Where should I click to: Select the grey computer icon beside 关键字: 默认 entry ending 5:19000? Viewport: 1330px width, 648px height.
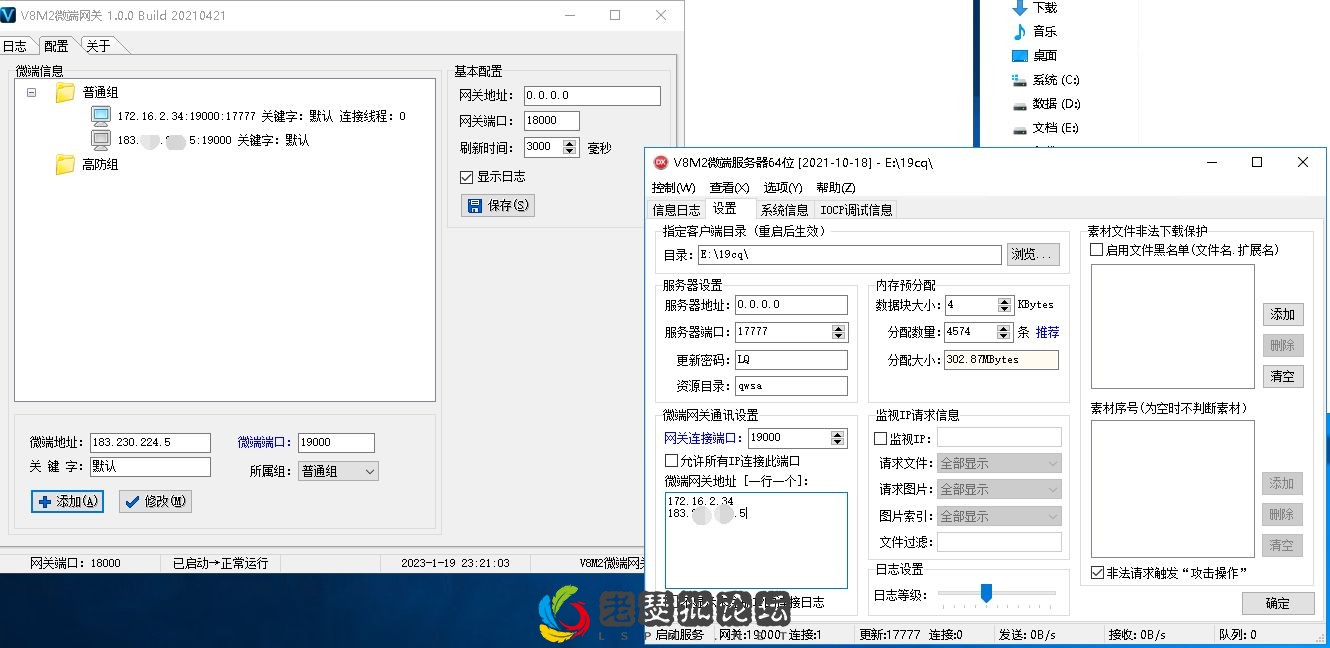(101, 140)
